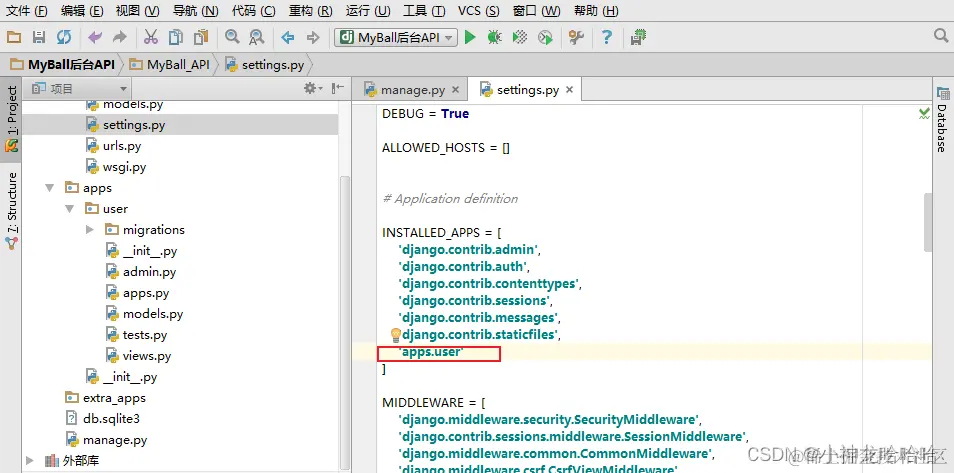Click the intention lightbulb icon in editor
The image size is (954, 473).
[x=395, y=334]
